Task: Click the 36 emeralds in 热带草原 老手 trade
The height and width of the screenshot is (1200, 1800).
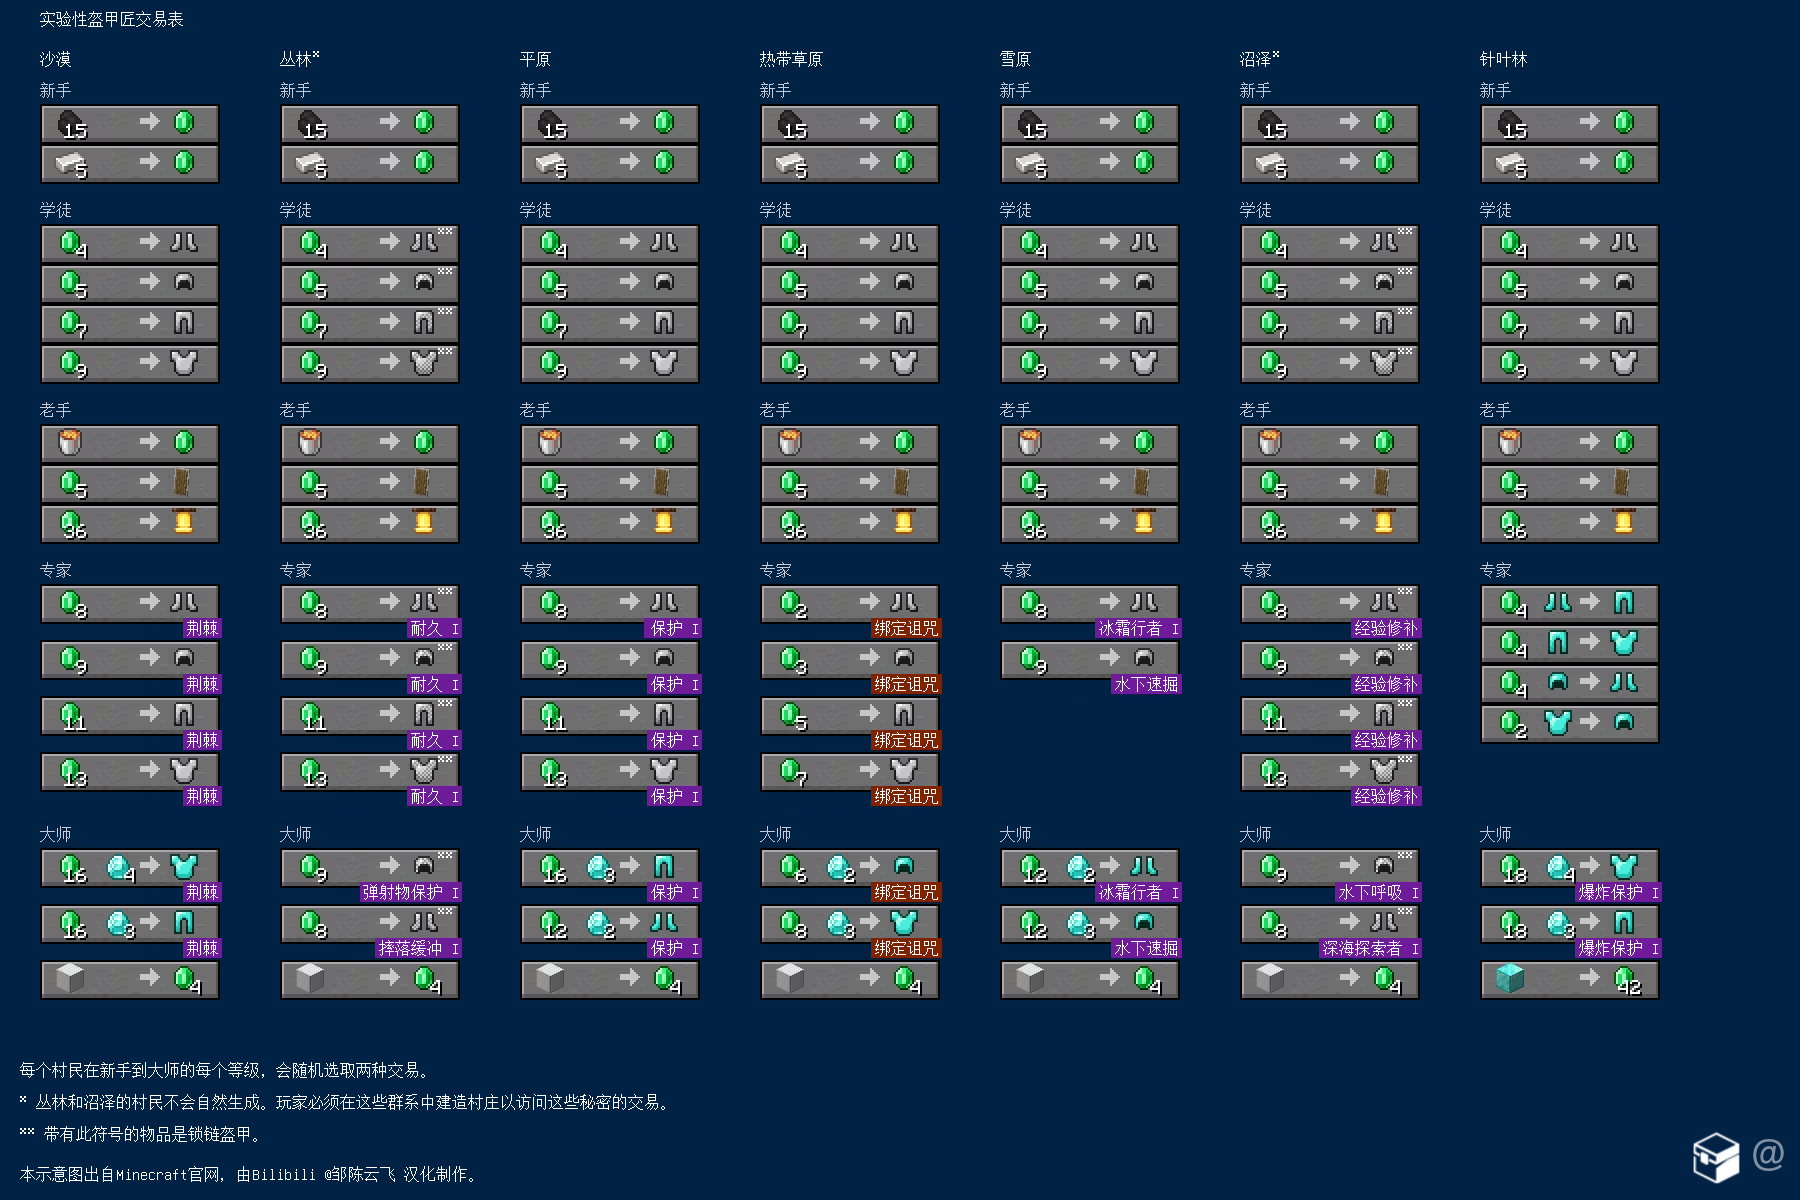Action: (x=793, y=525)
